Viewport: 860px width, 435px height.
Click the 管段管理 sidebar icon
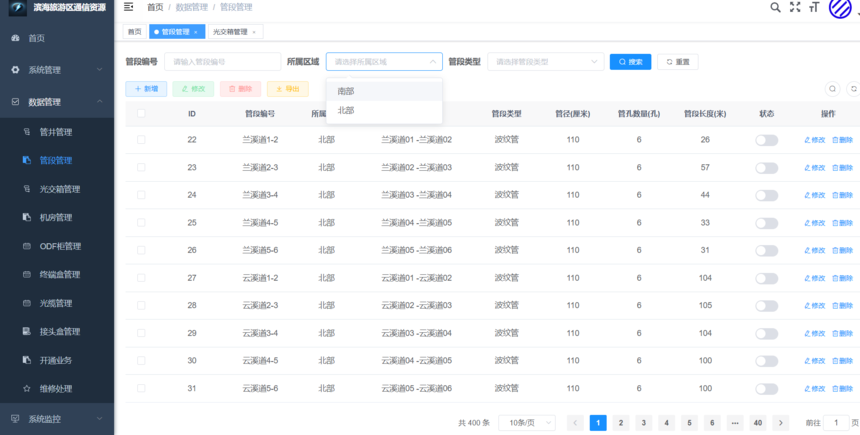click(x=26, y=161)
